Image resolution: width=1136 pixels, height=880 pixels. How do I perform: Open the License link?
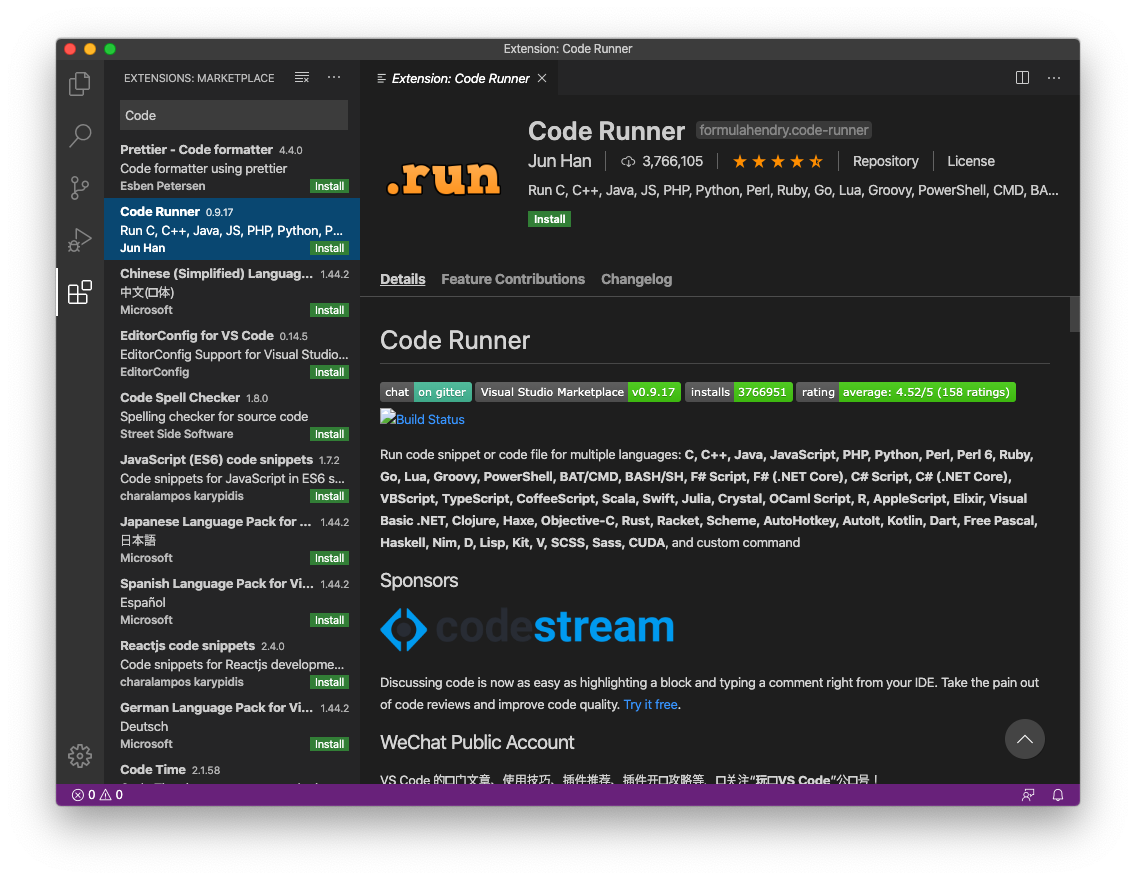971,162
